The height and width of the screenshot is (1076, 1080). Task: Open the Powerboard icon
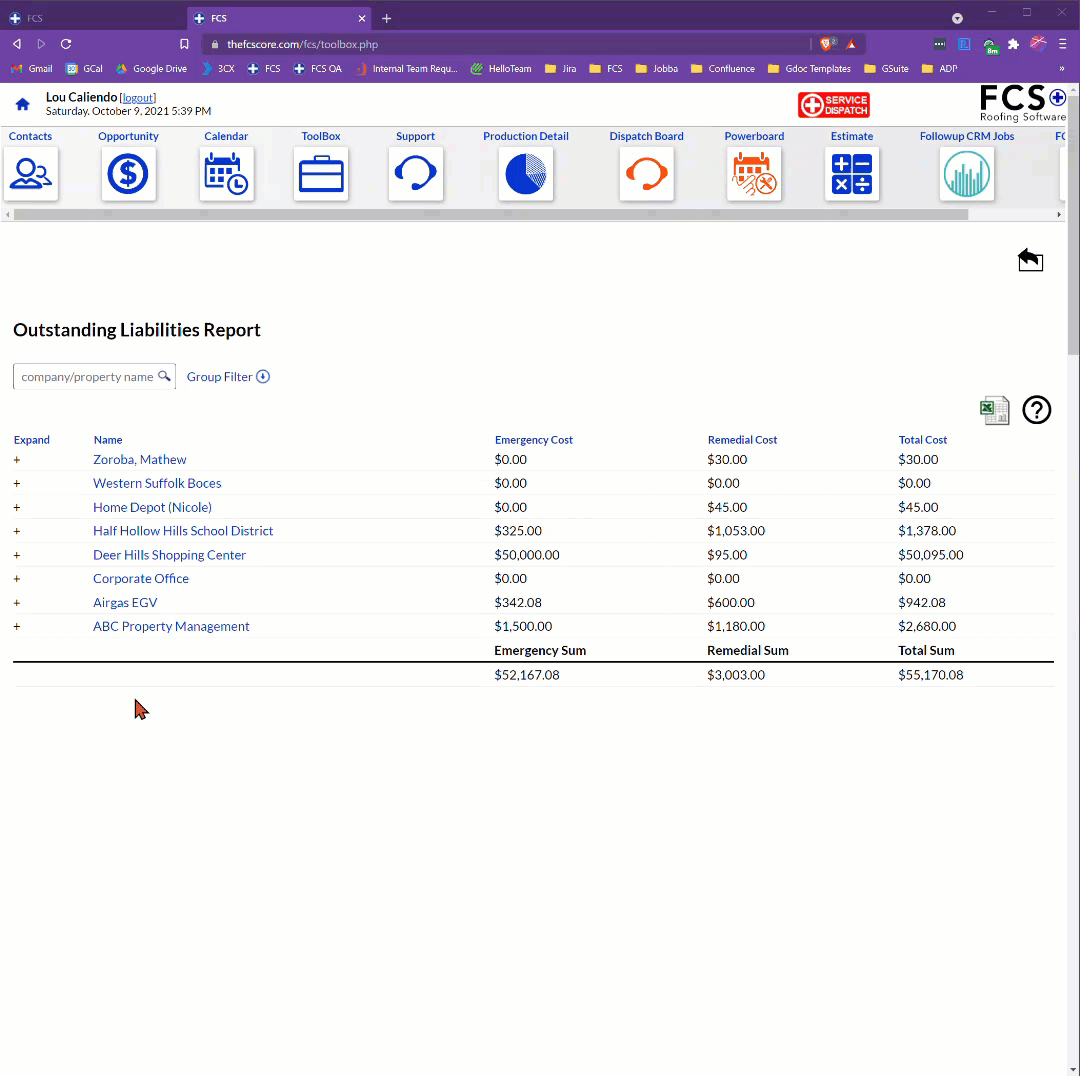click(754, 174)
